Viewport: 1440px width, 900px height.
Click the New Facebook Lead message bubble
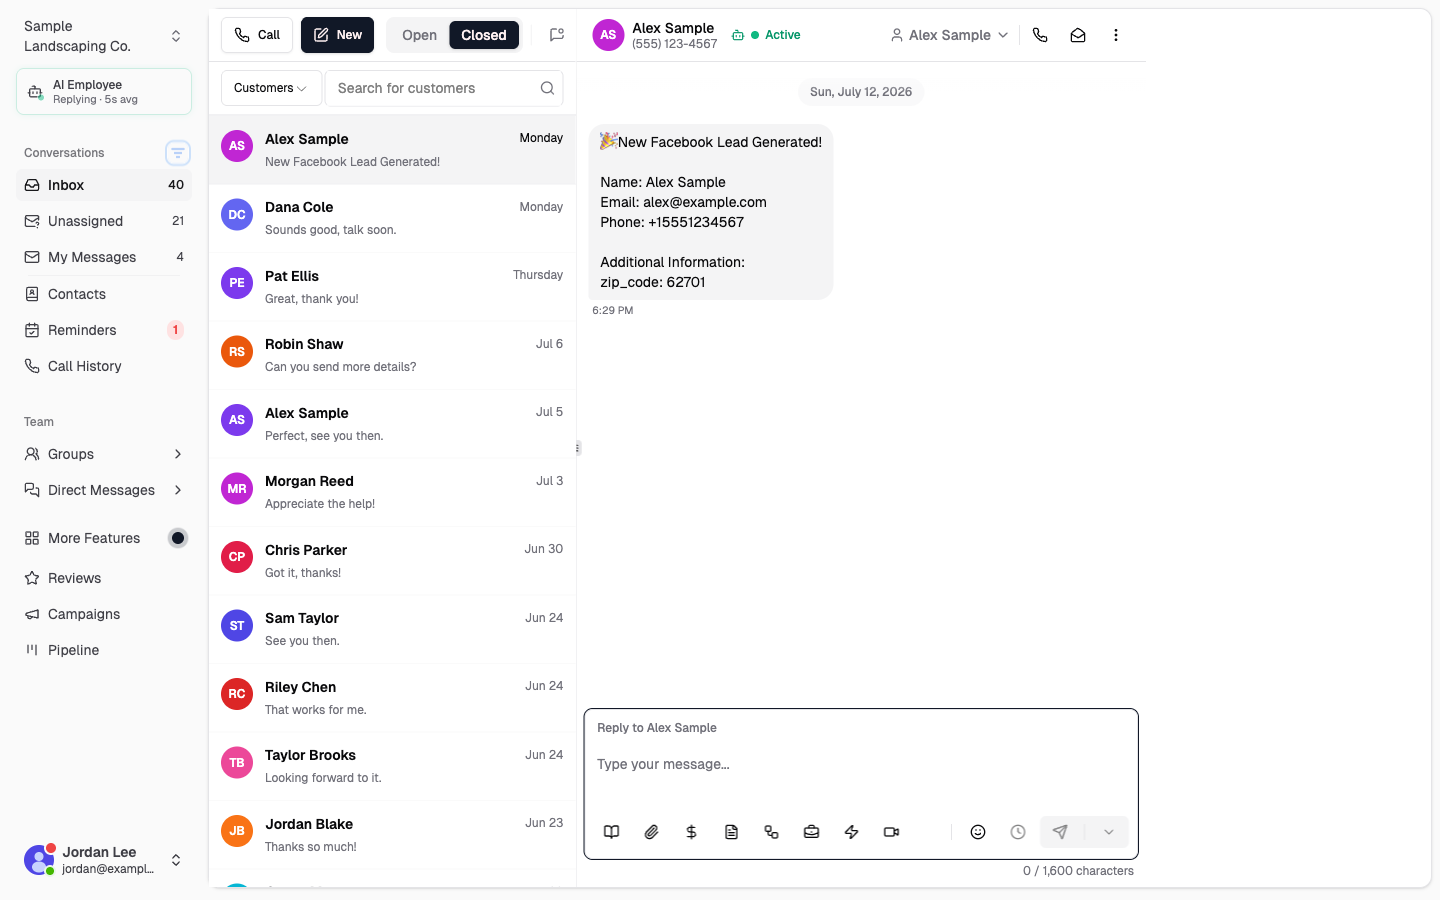coord(711,212)
